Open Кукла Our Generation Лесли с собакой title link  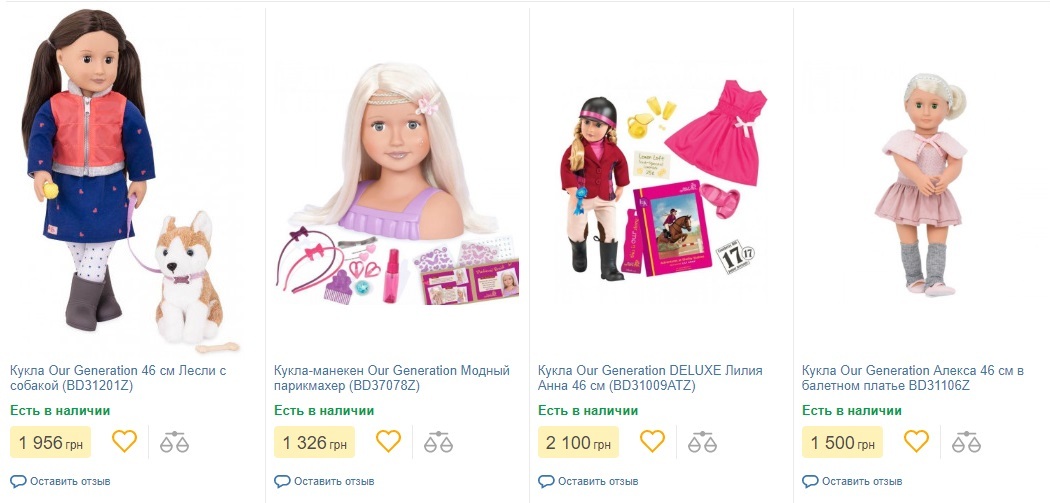[x=119, y=378]
